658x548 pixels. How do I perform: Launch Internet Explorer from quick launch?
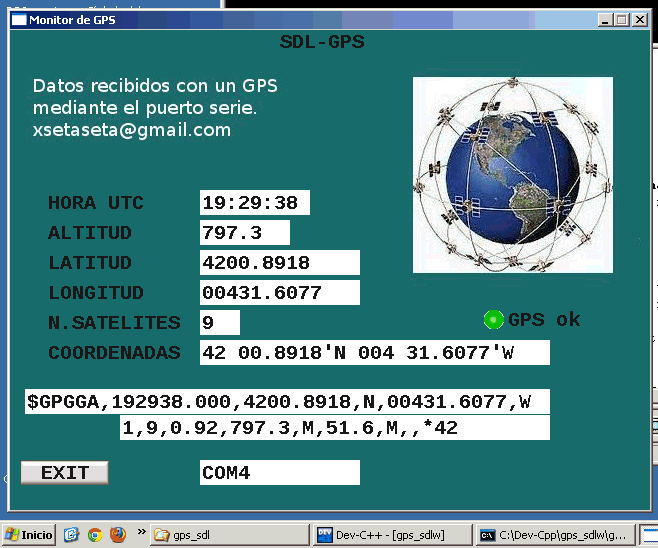point(71,535)
